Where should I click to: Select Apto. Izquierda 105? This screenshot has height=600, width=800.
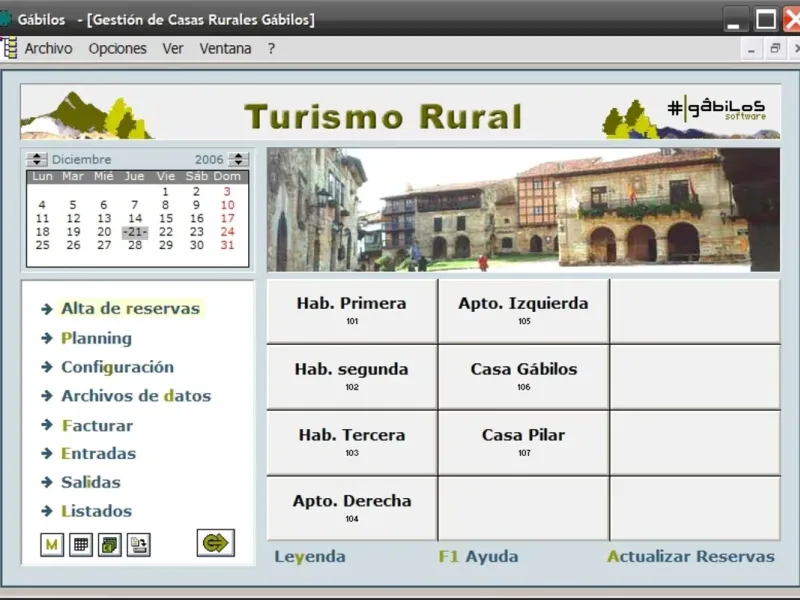pyautogui.click(x=523, y=311)
